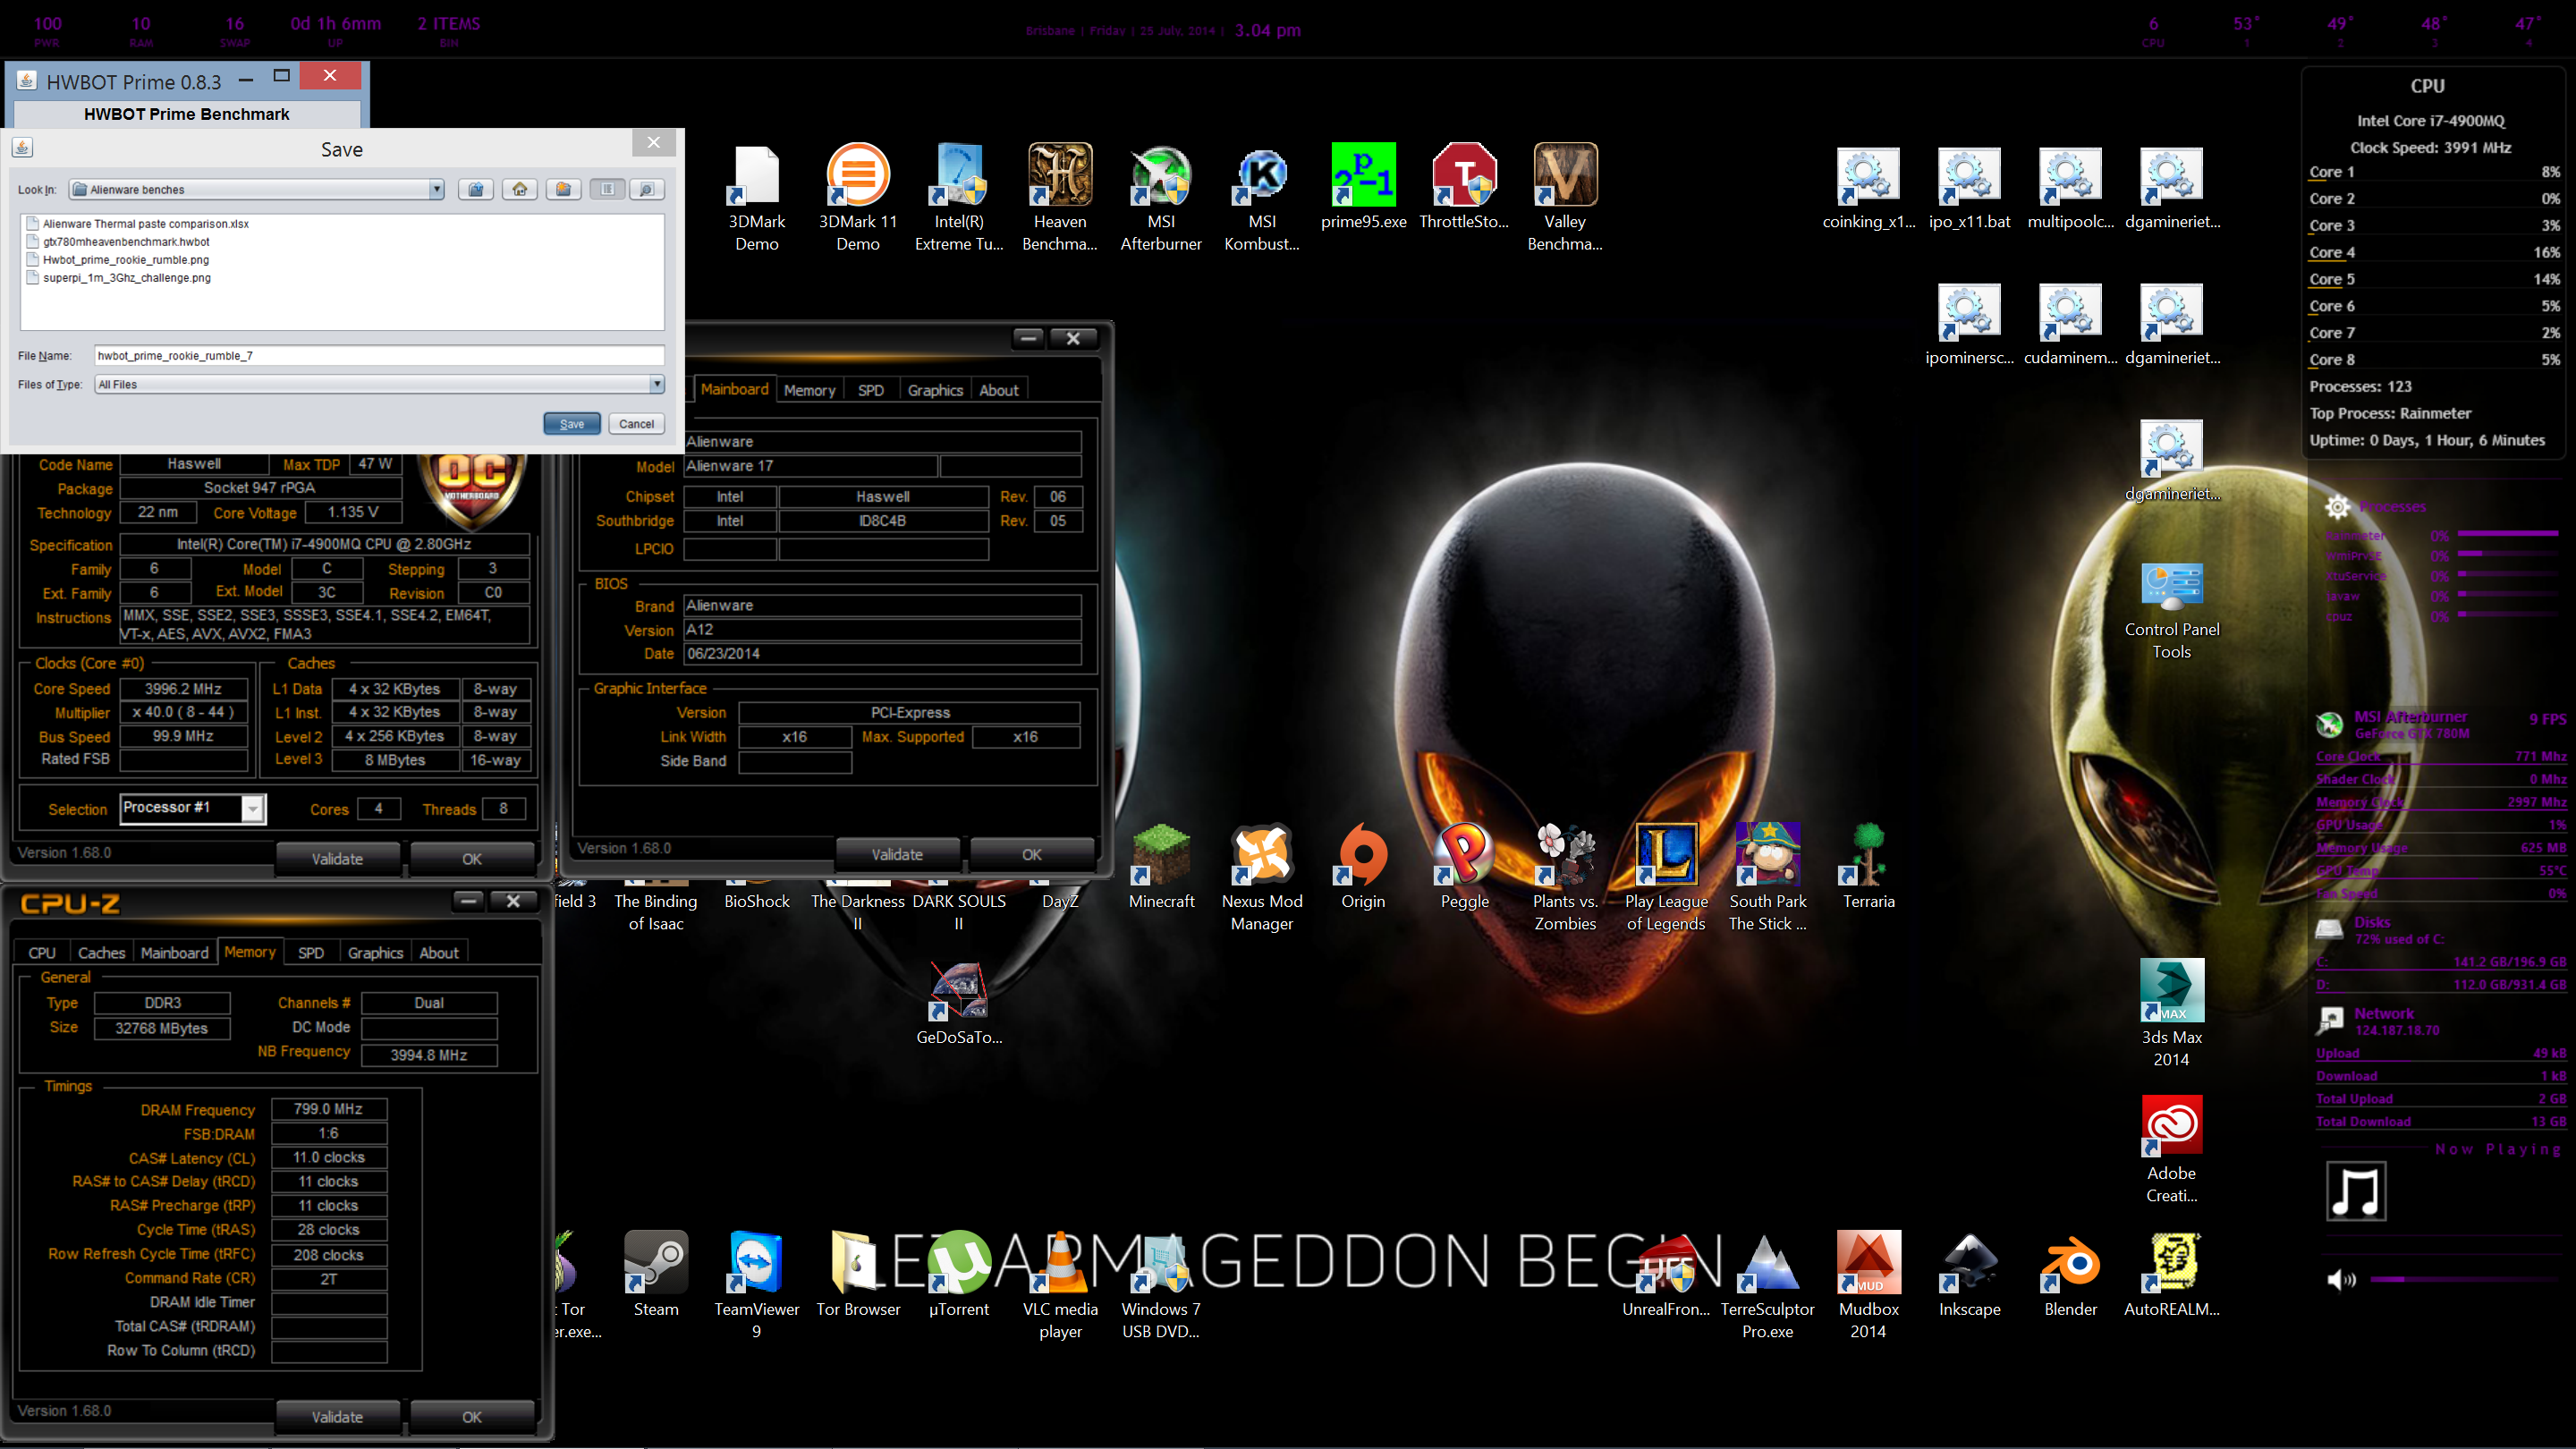Launch Origin desktop shortcut
Viewport: 2576px width, 1449px height.
click(x=1363, y=867)
